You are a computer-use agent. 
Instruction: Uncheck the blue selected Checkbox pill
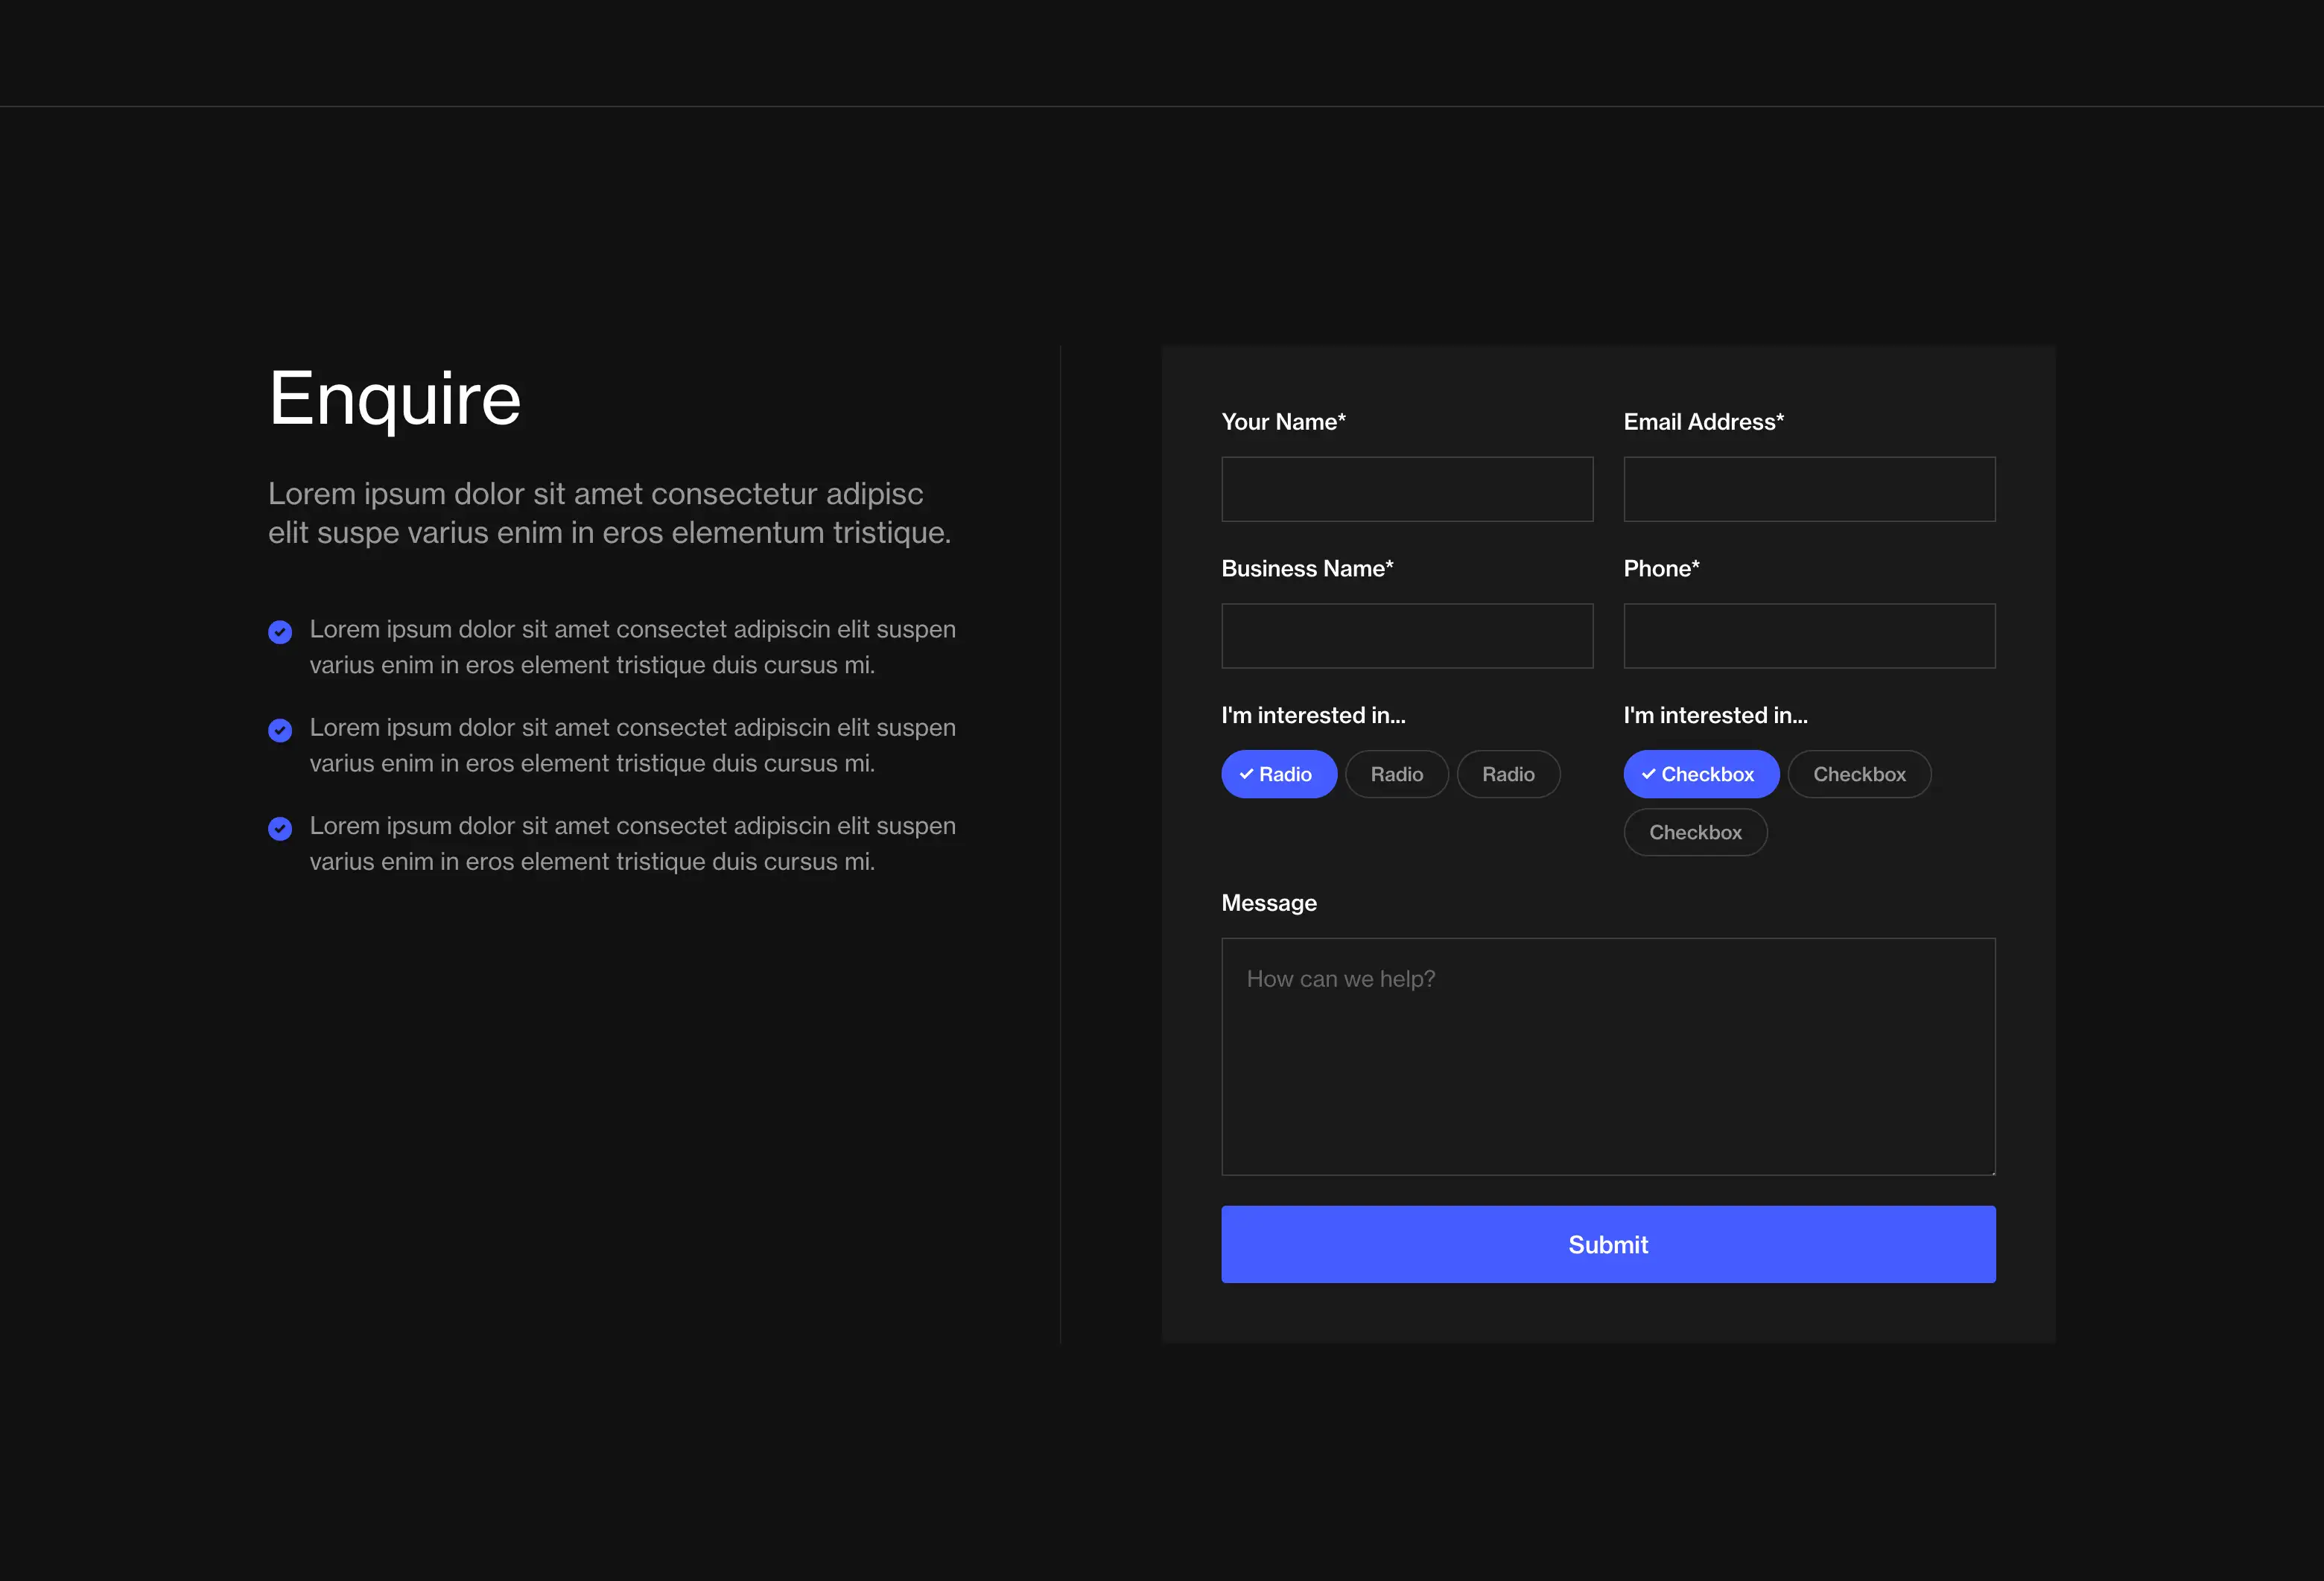(x=1701, y=774)
